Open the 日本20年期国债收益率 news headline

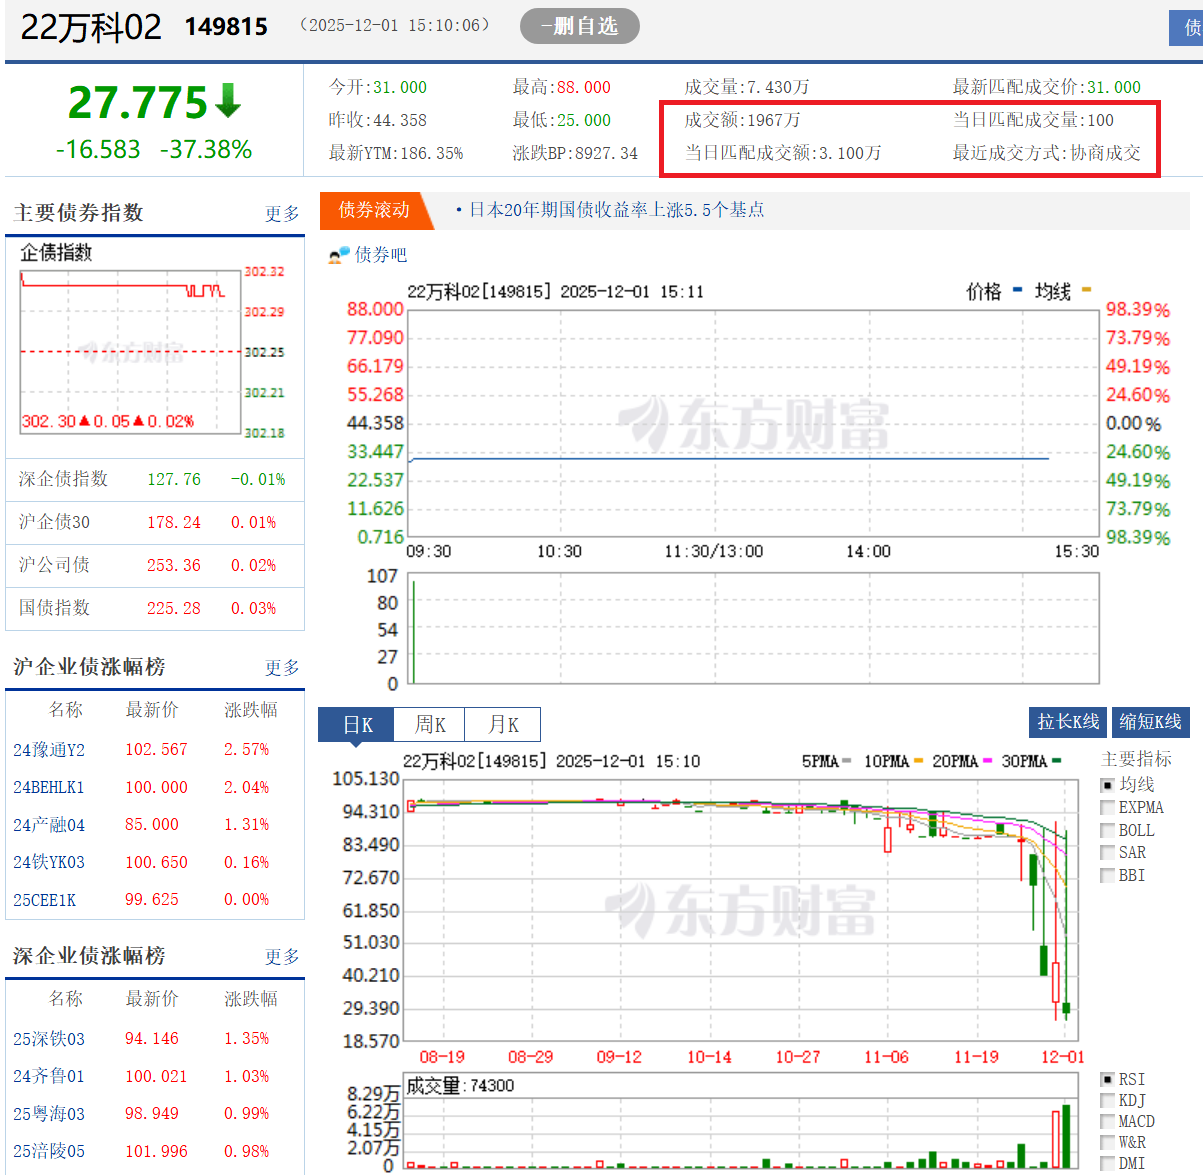(617, 210)
